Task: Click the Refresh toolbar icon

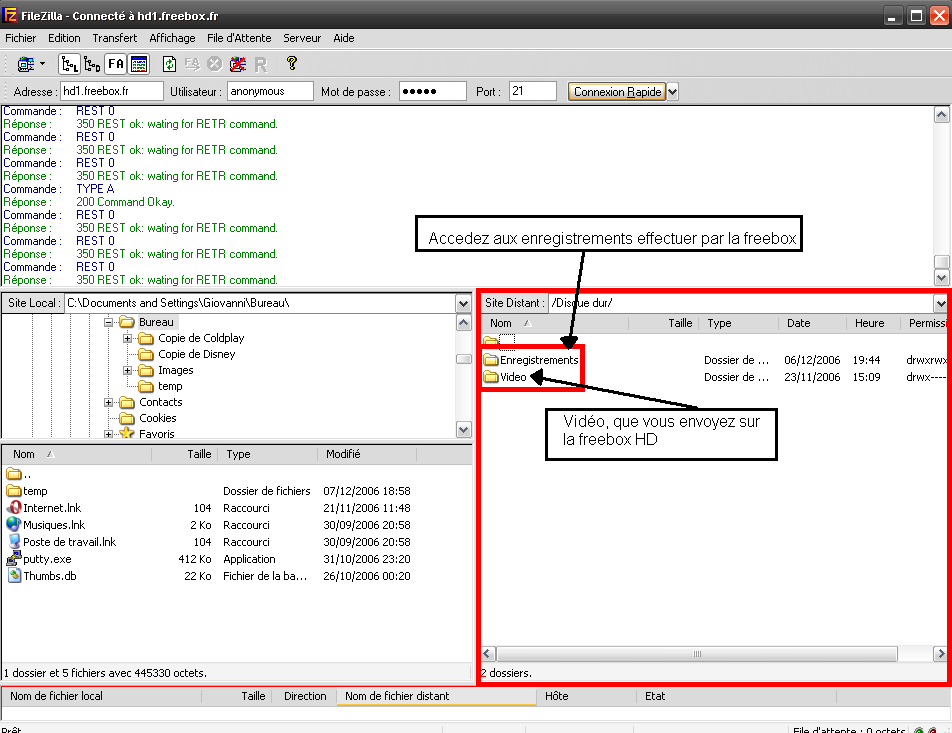Action: 169,64
